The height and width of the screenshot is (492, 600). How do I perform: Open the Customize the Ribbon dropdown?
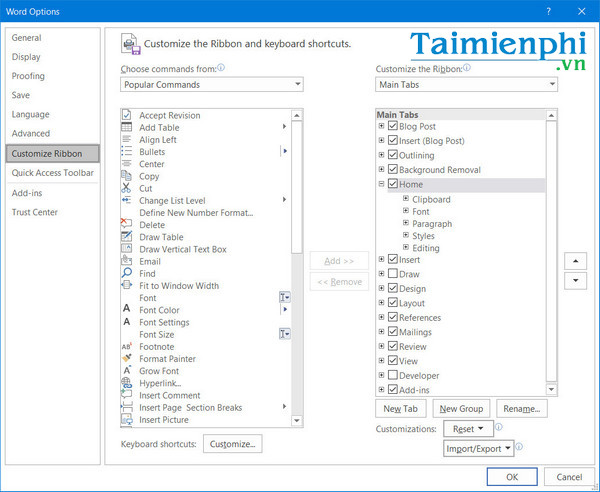(x=466, y=84)
